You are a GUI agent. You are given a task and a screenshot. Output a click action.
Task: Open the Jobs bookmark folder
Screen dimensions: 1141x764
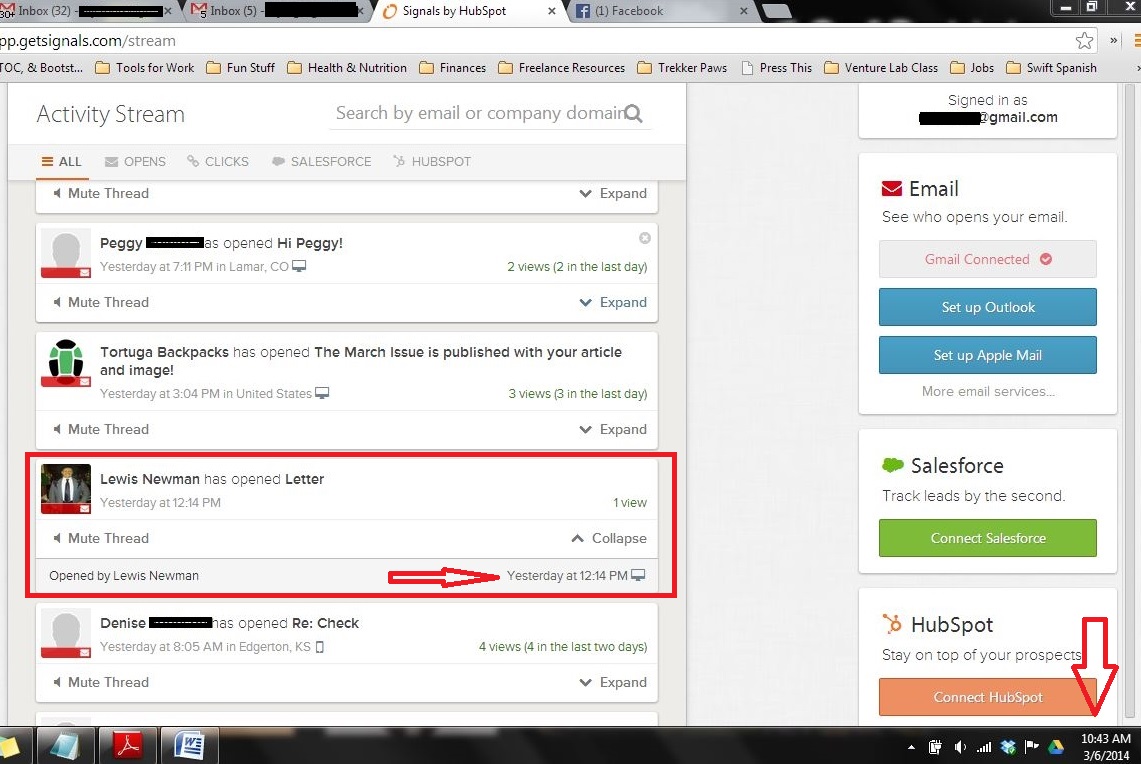point(972,68)
